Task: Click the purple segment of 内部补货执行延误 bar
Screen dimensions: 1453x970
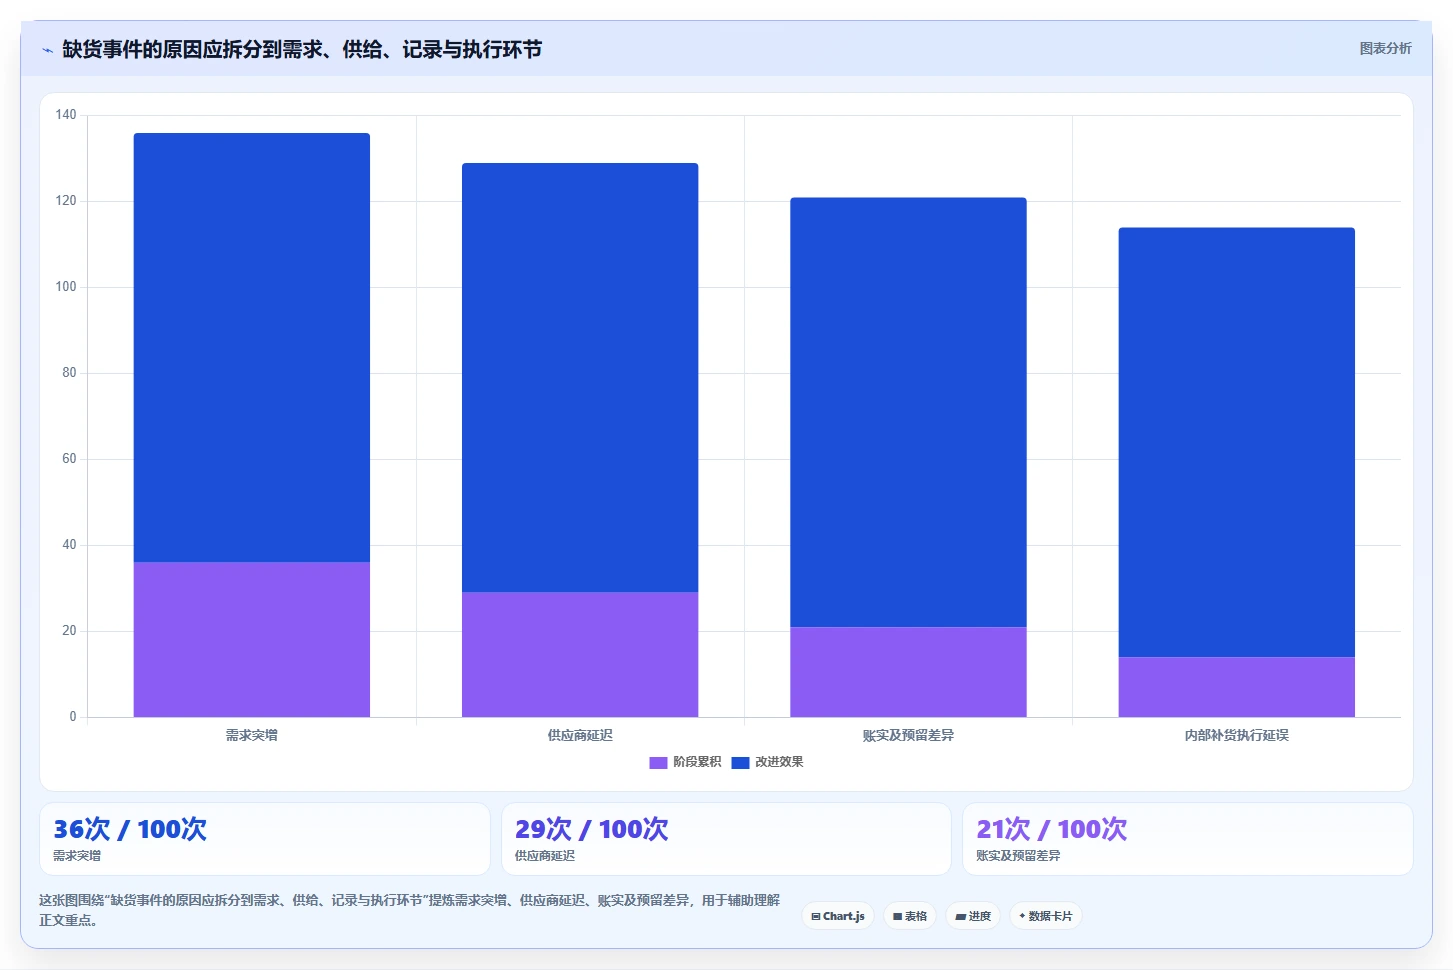Action: click(x=1237, y=687)
